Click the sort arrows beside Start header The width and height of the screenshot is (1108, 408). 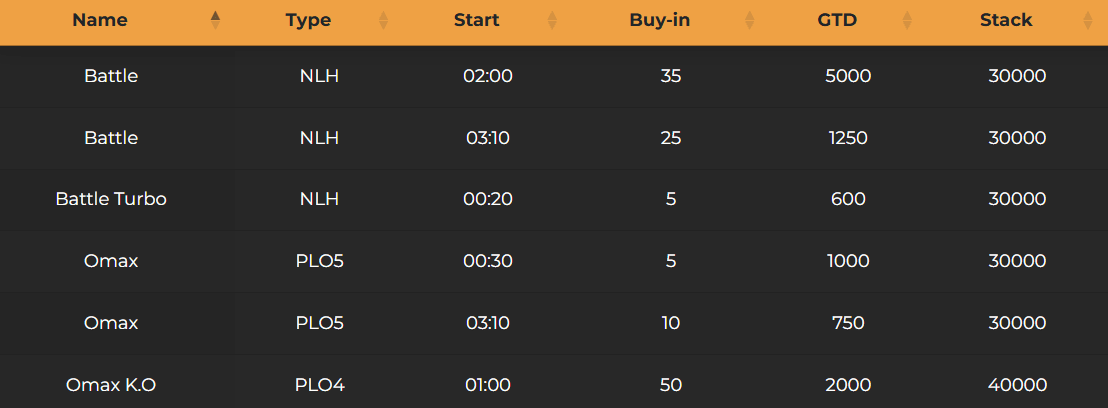(552, 20)
